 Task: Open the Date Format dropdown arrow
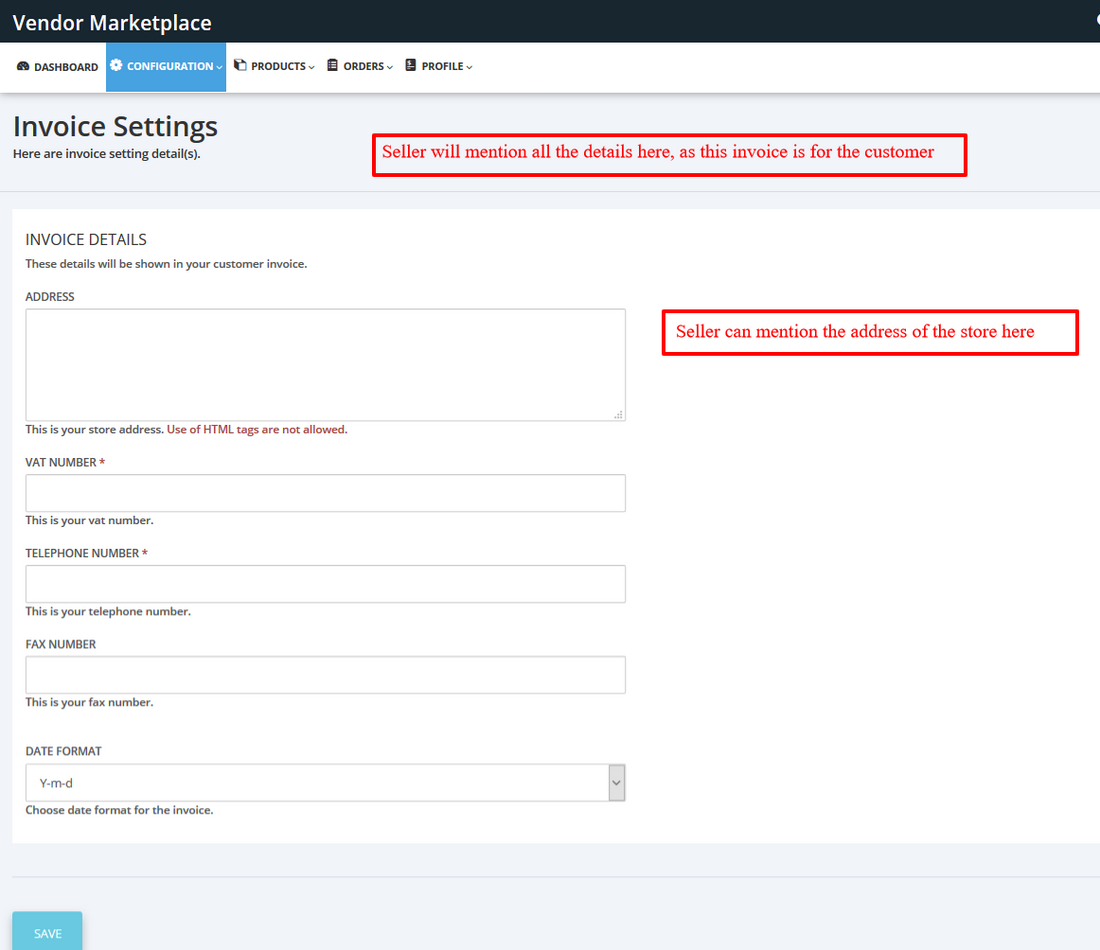tap(616, 783)
